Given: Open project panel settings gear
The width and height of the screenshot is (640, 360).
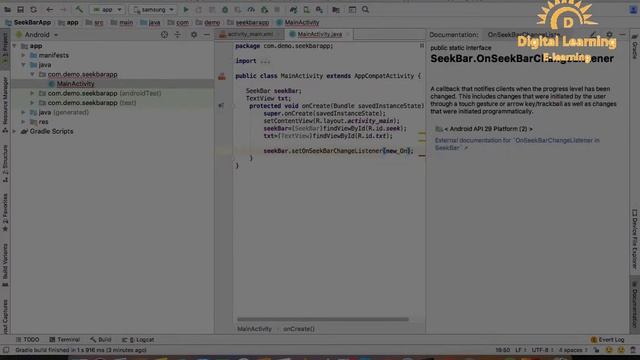Looking at the screenshot, I should click(x=194, y=35).
